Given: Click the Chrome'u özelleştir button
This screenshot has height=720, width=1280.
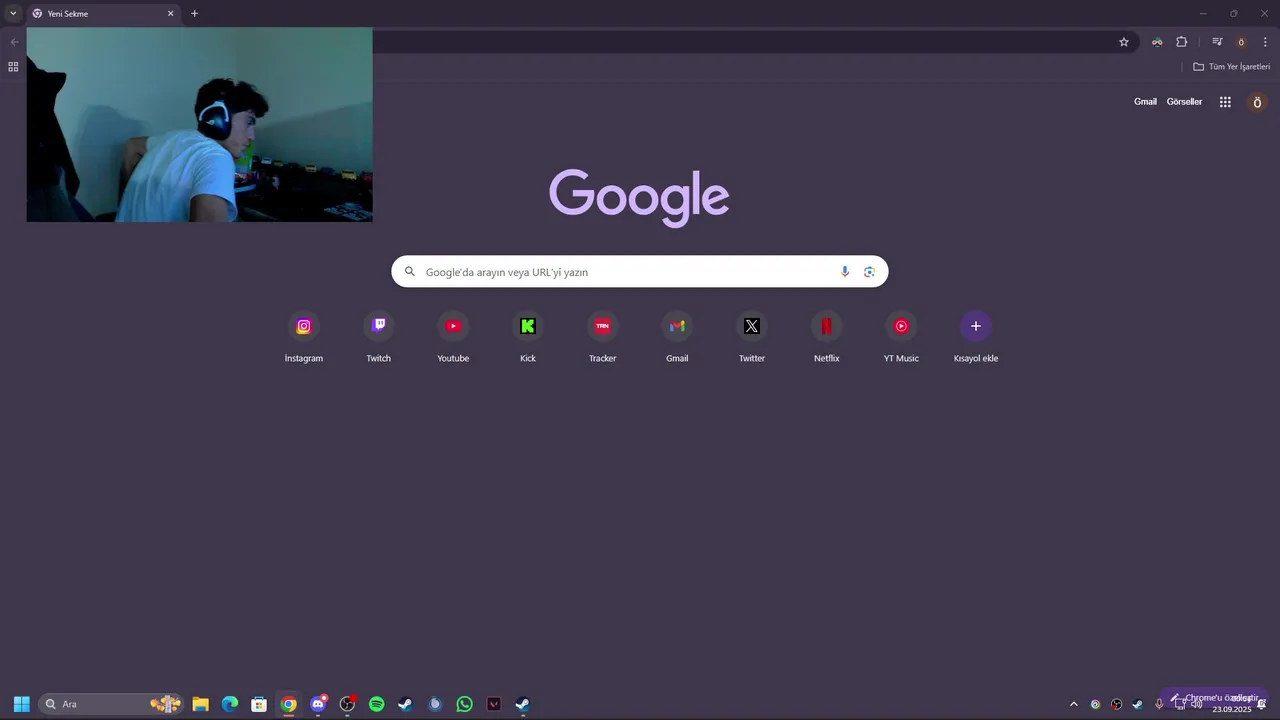Looking at the screenshot, I should point(1214,698).
